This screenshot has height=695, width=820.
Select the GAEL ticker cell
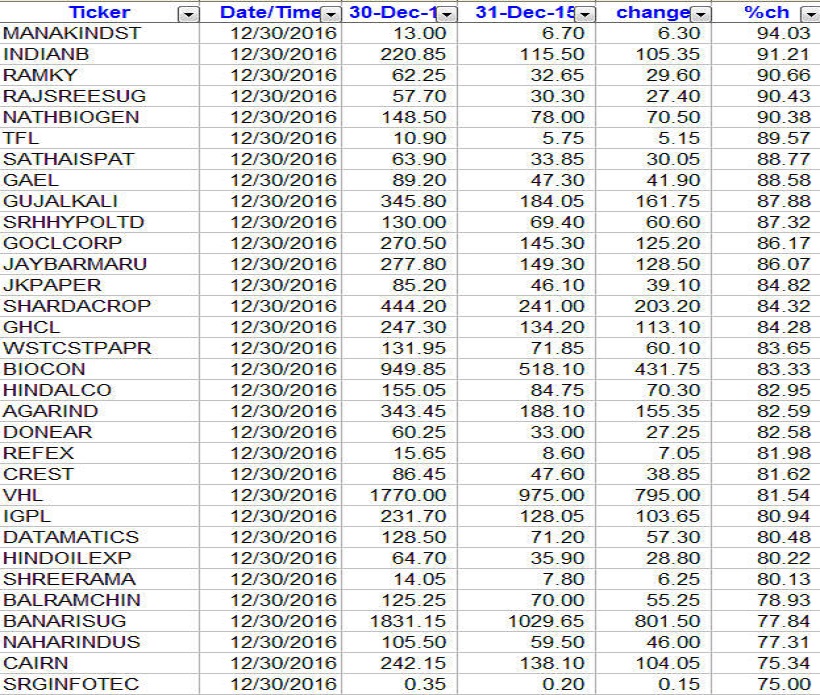pyautogui.click(x=99, y=180)
